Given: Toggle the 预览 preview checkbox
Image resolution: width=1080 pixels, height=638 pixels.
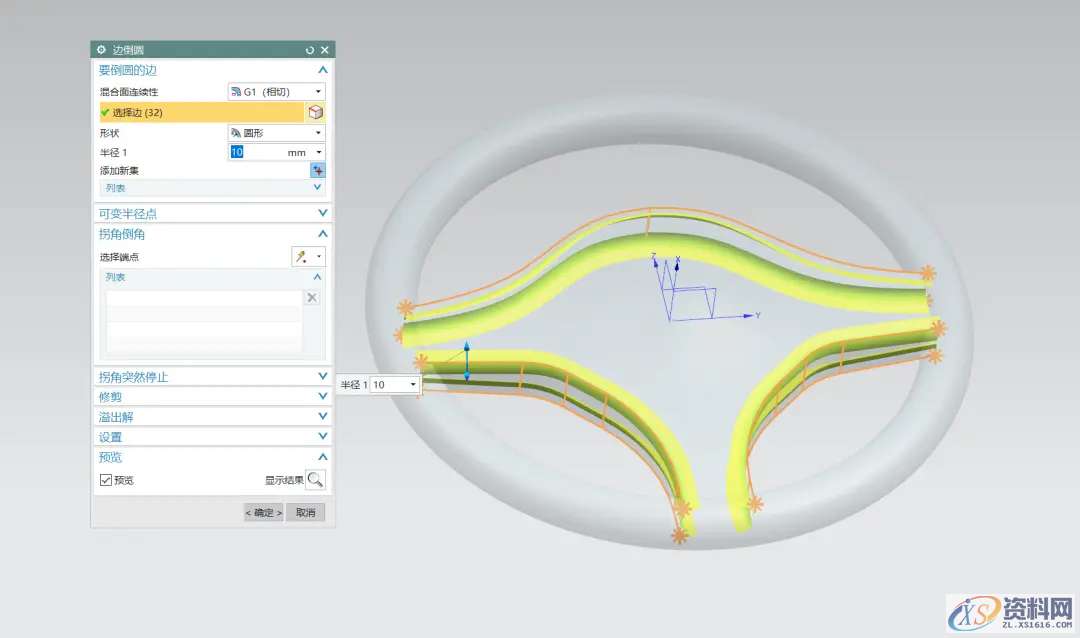Looking at the screenshot, I should [x=106, y=480].
